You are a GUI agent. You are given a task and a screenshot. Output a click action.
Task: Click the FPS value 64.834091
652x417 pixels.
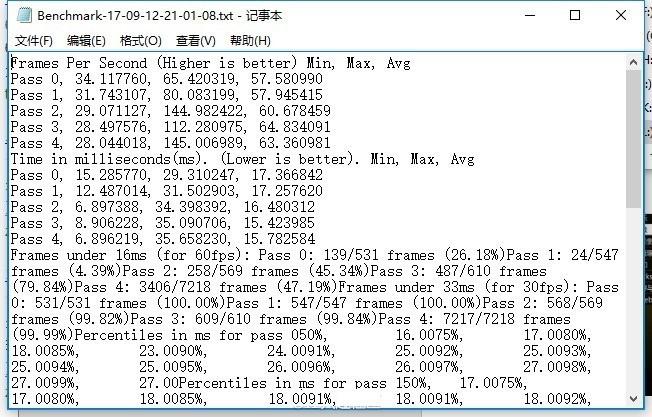pyautogui.click(x=295, y=127)
